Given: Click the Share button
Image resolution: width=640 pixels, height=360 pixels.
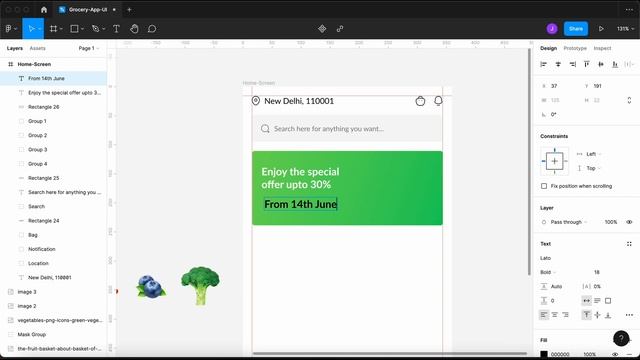Looking at the screenshot, I should coord(576,29).
